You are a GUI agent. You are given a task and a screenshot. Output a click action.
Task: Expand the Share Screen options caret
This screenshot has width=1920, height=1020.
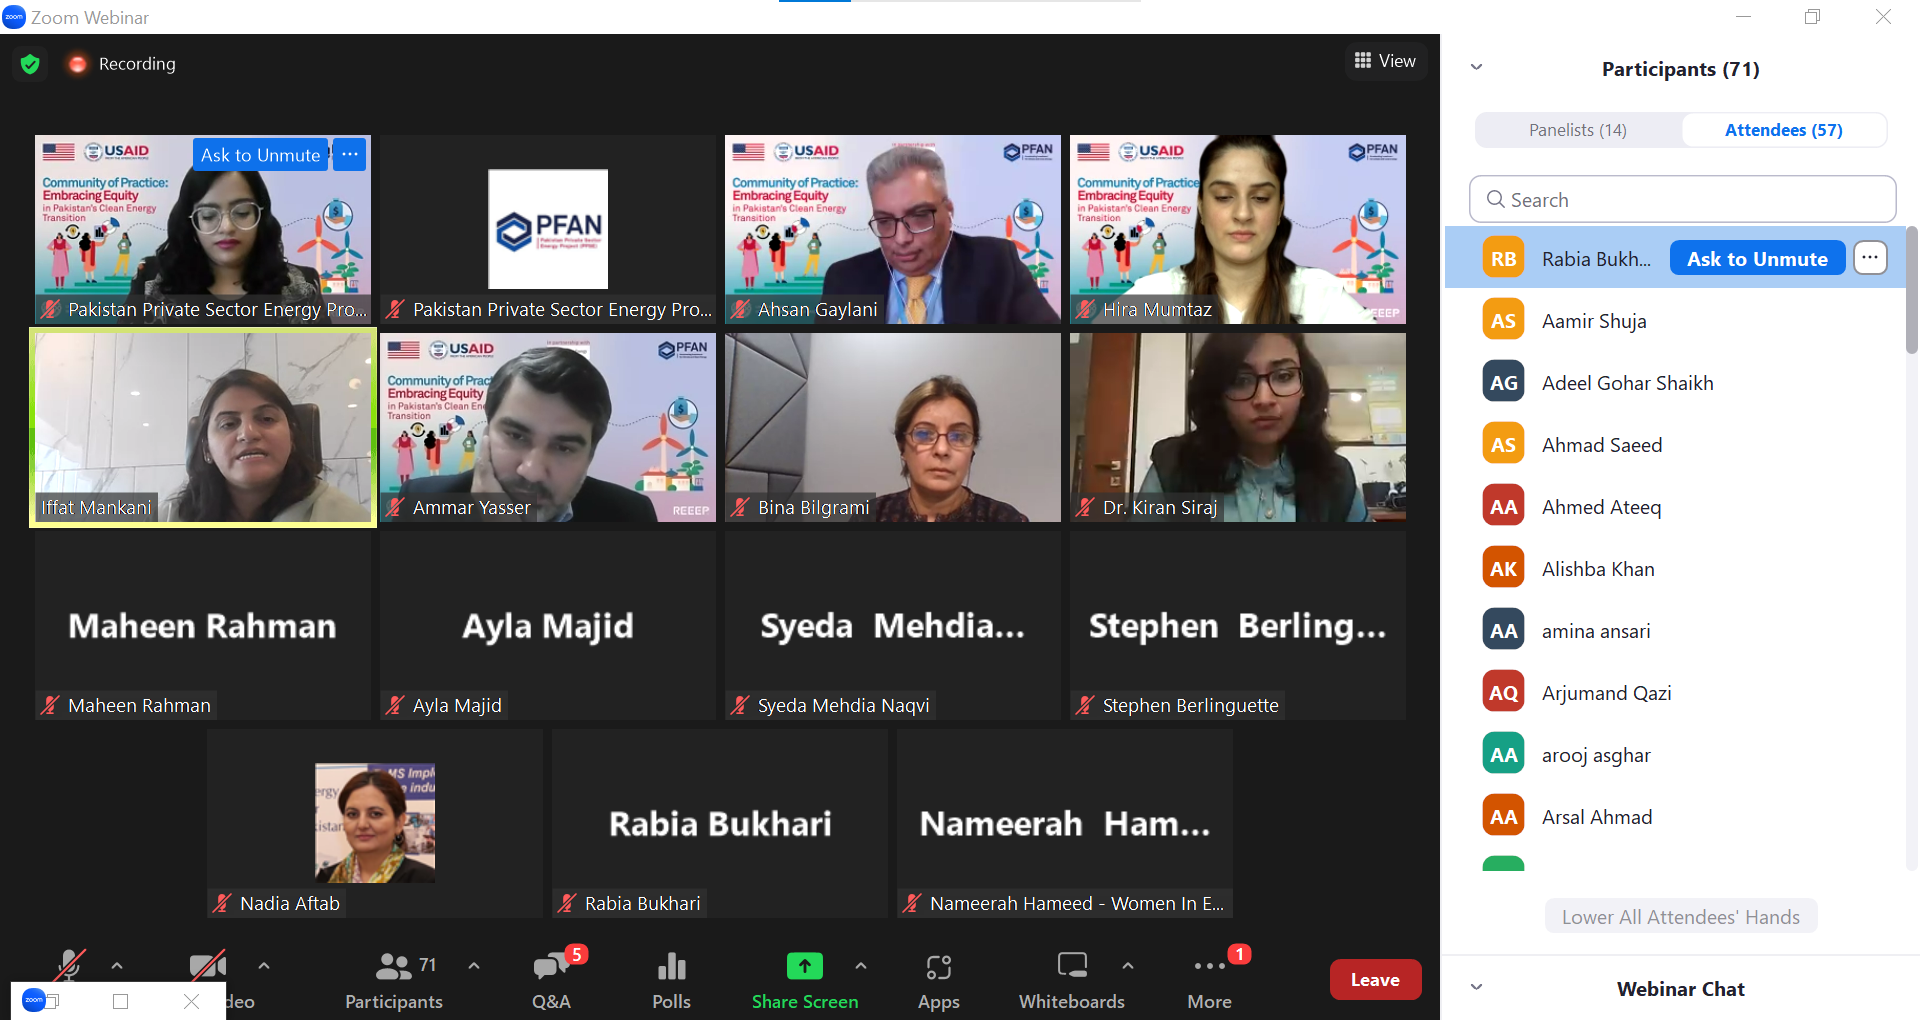(x=861, y=966)
